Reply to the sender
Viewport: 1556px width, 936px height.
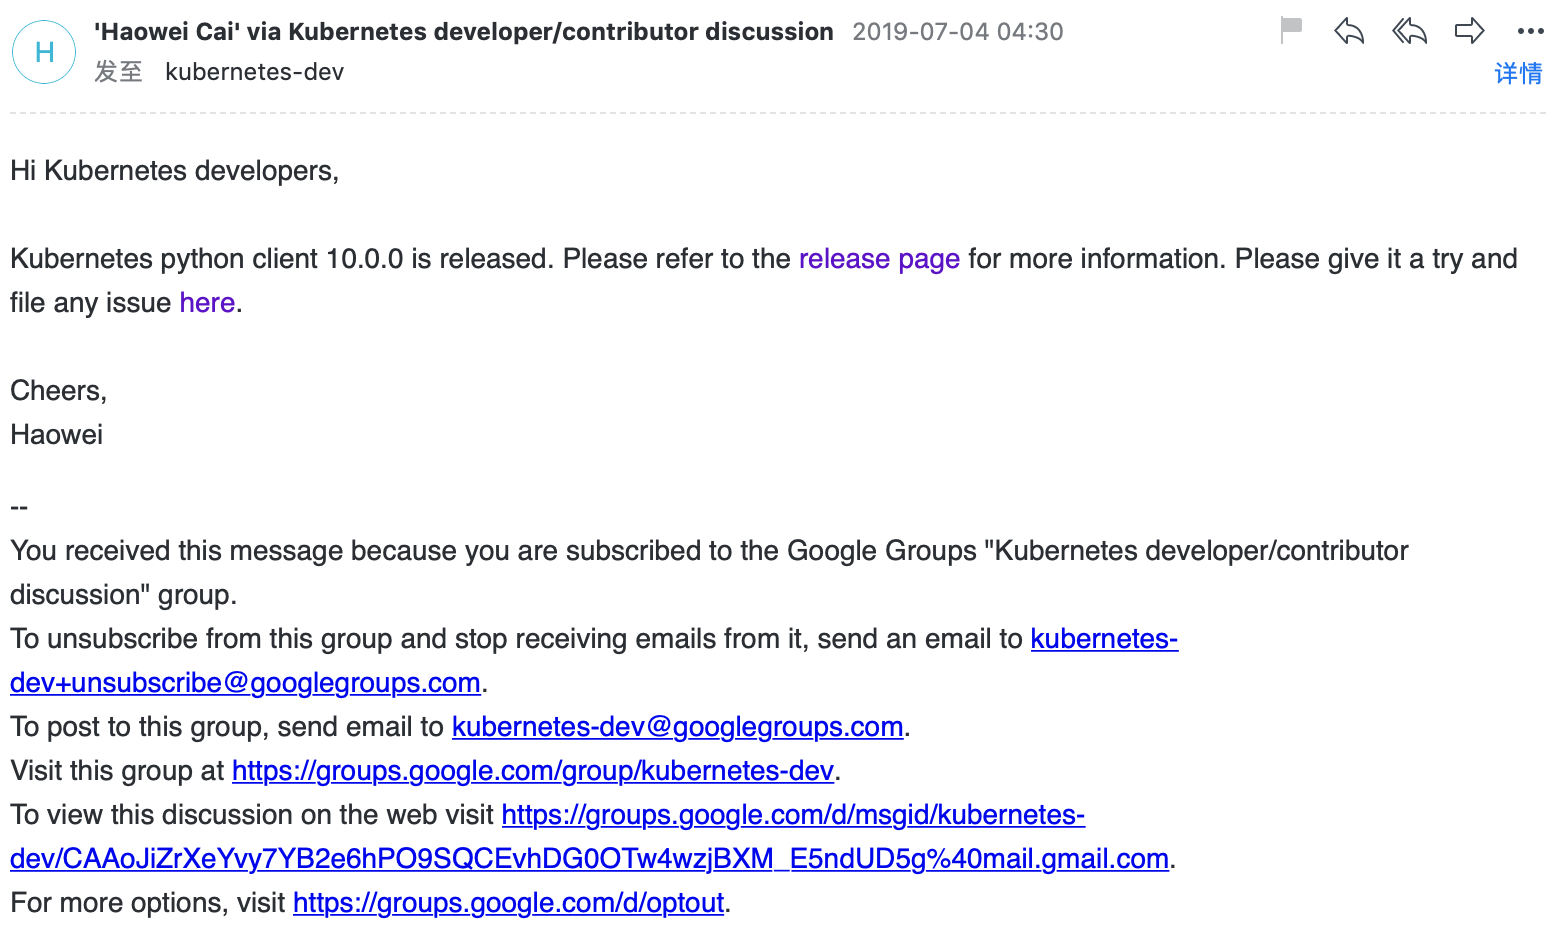(x=1349, y=31)
